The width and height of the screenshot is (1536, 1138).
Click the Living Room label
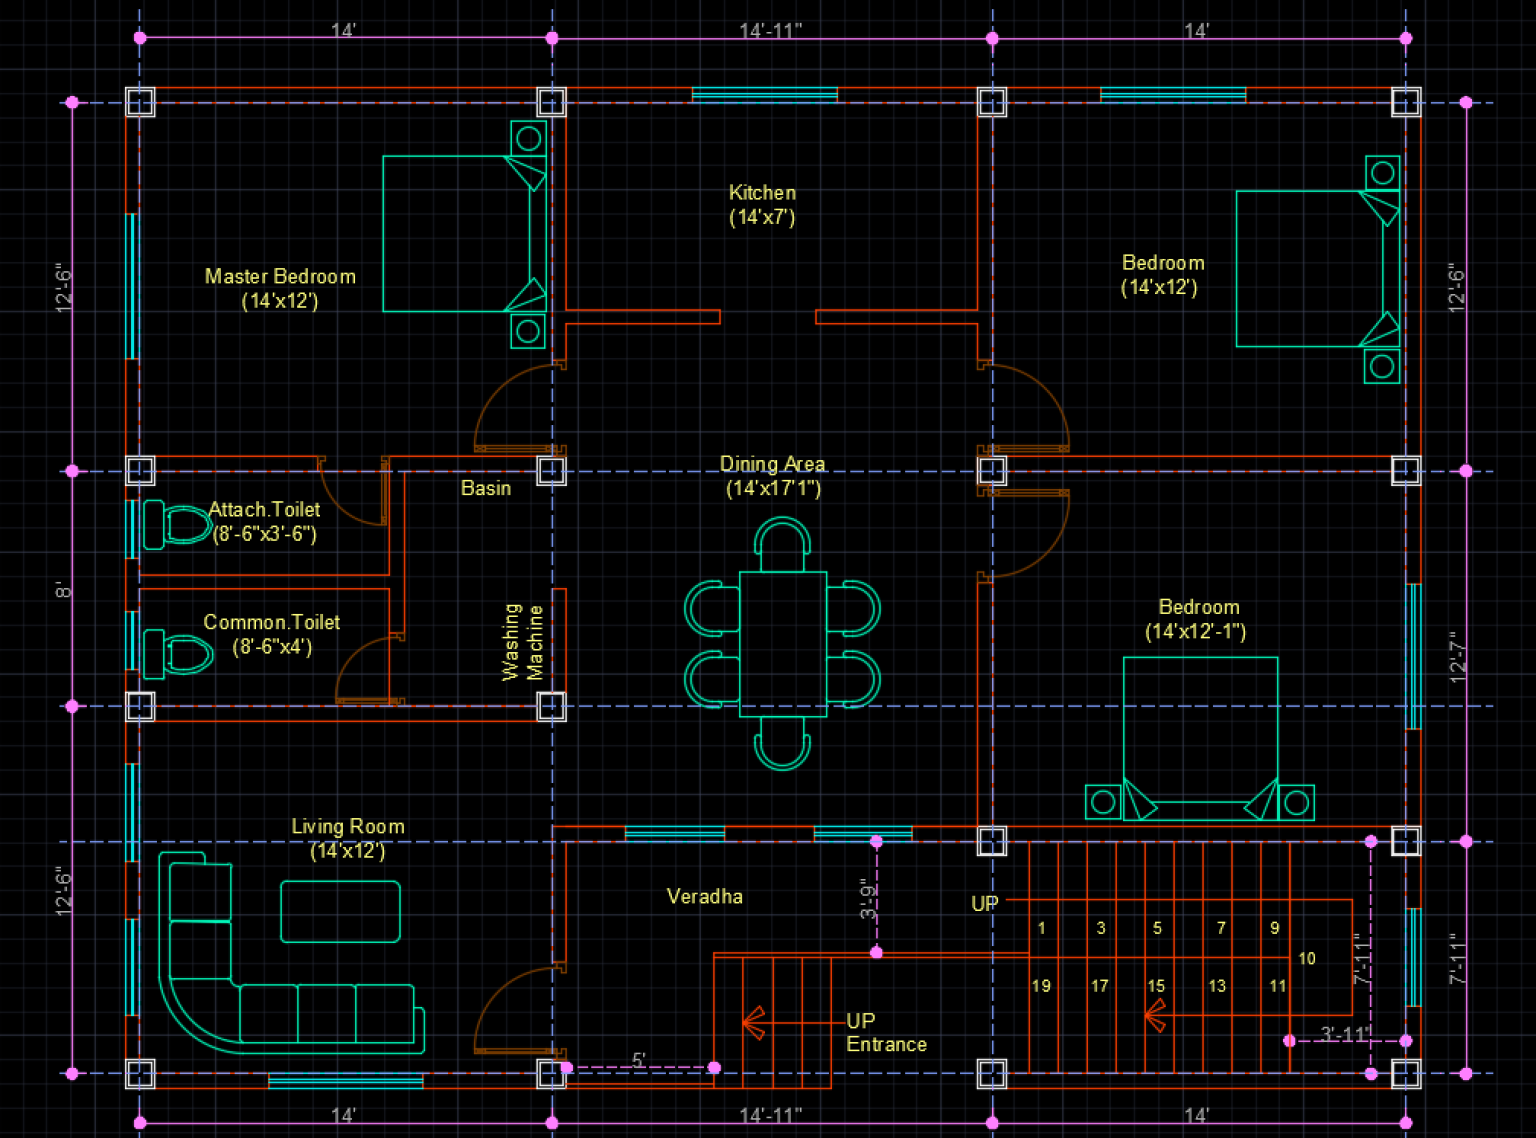point(348,827)
